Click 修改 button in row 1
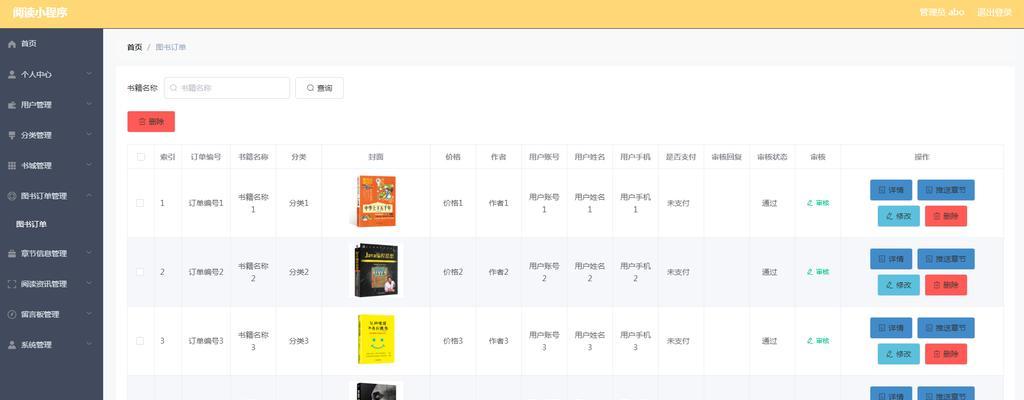 [x=899, y=216]
